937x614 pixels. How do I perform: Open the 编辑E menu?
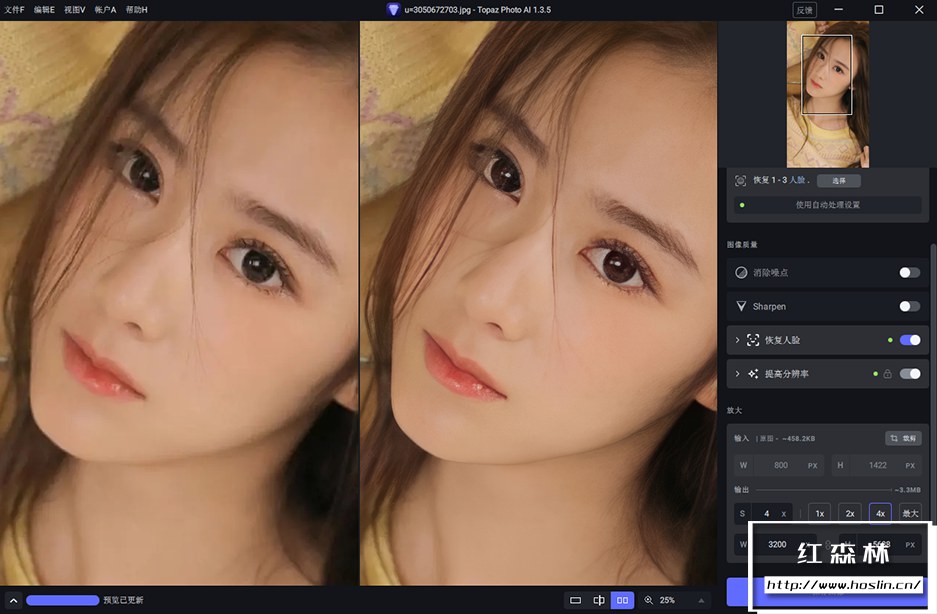(x=44, y=10)
